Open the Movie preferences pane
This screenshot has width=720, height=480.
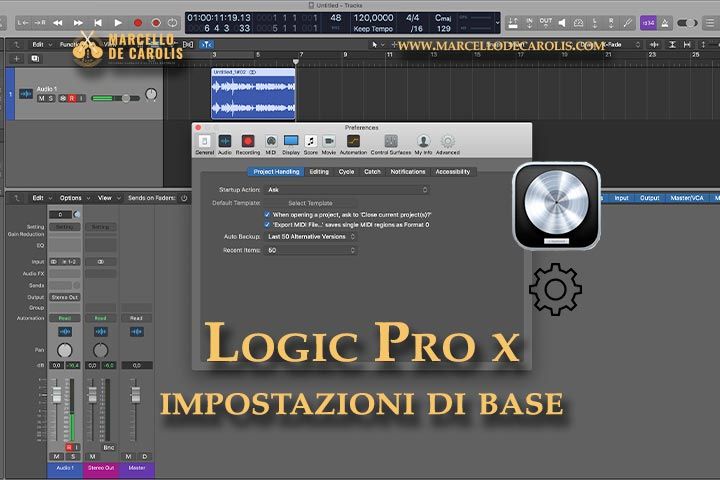329,145
